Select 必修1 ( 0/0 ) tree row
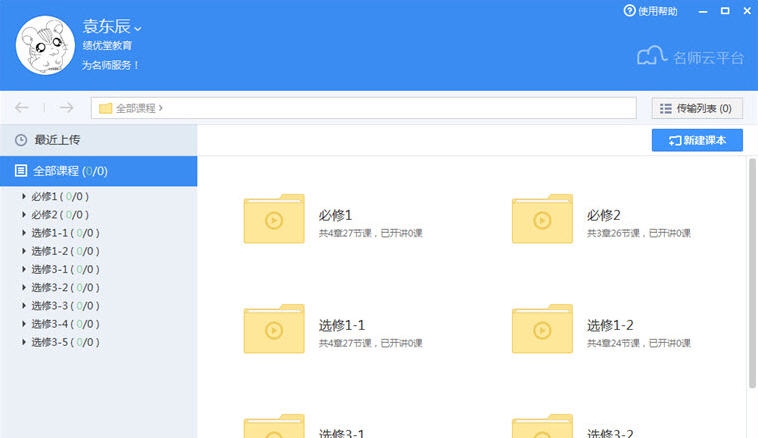The width and height of the screenshot is (758, 438). click(60, 196)
